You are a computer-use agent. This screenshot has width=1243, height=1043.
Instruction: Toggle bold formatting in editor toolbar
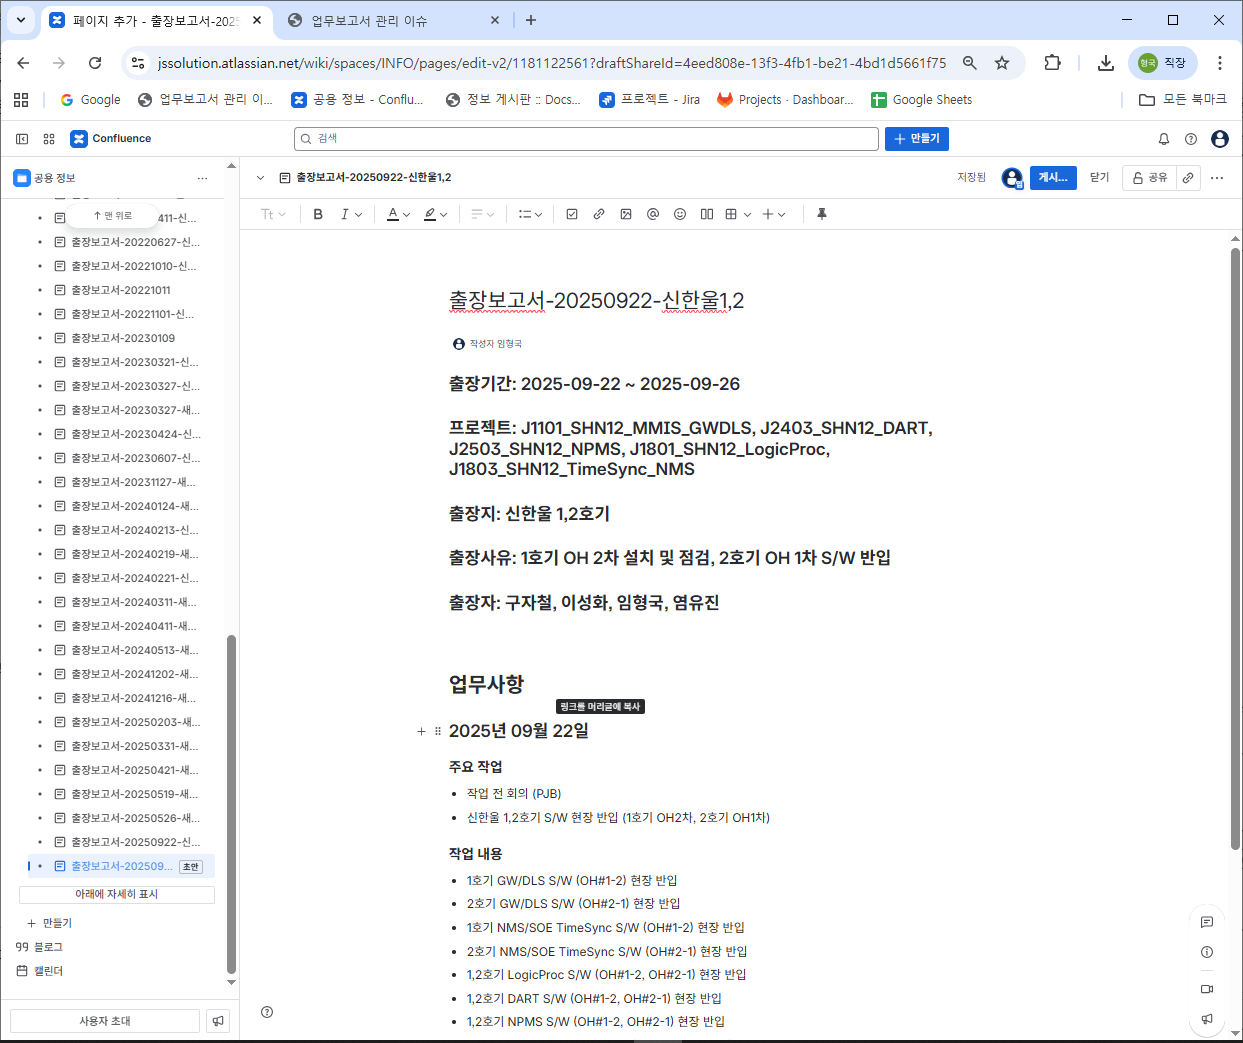pyautogui.click(x=318, y=214)
